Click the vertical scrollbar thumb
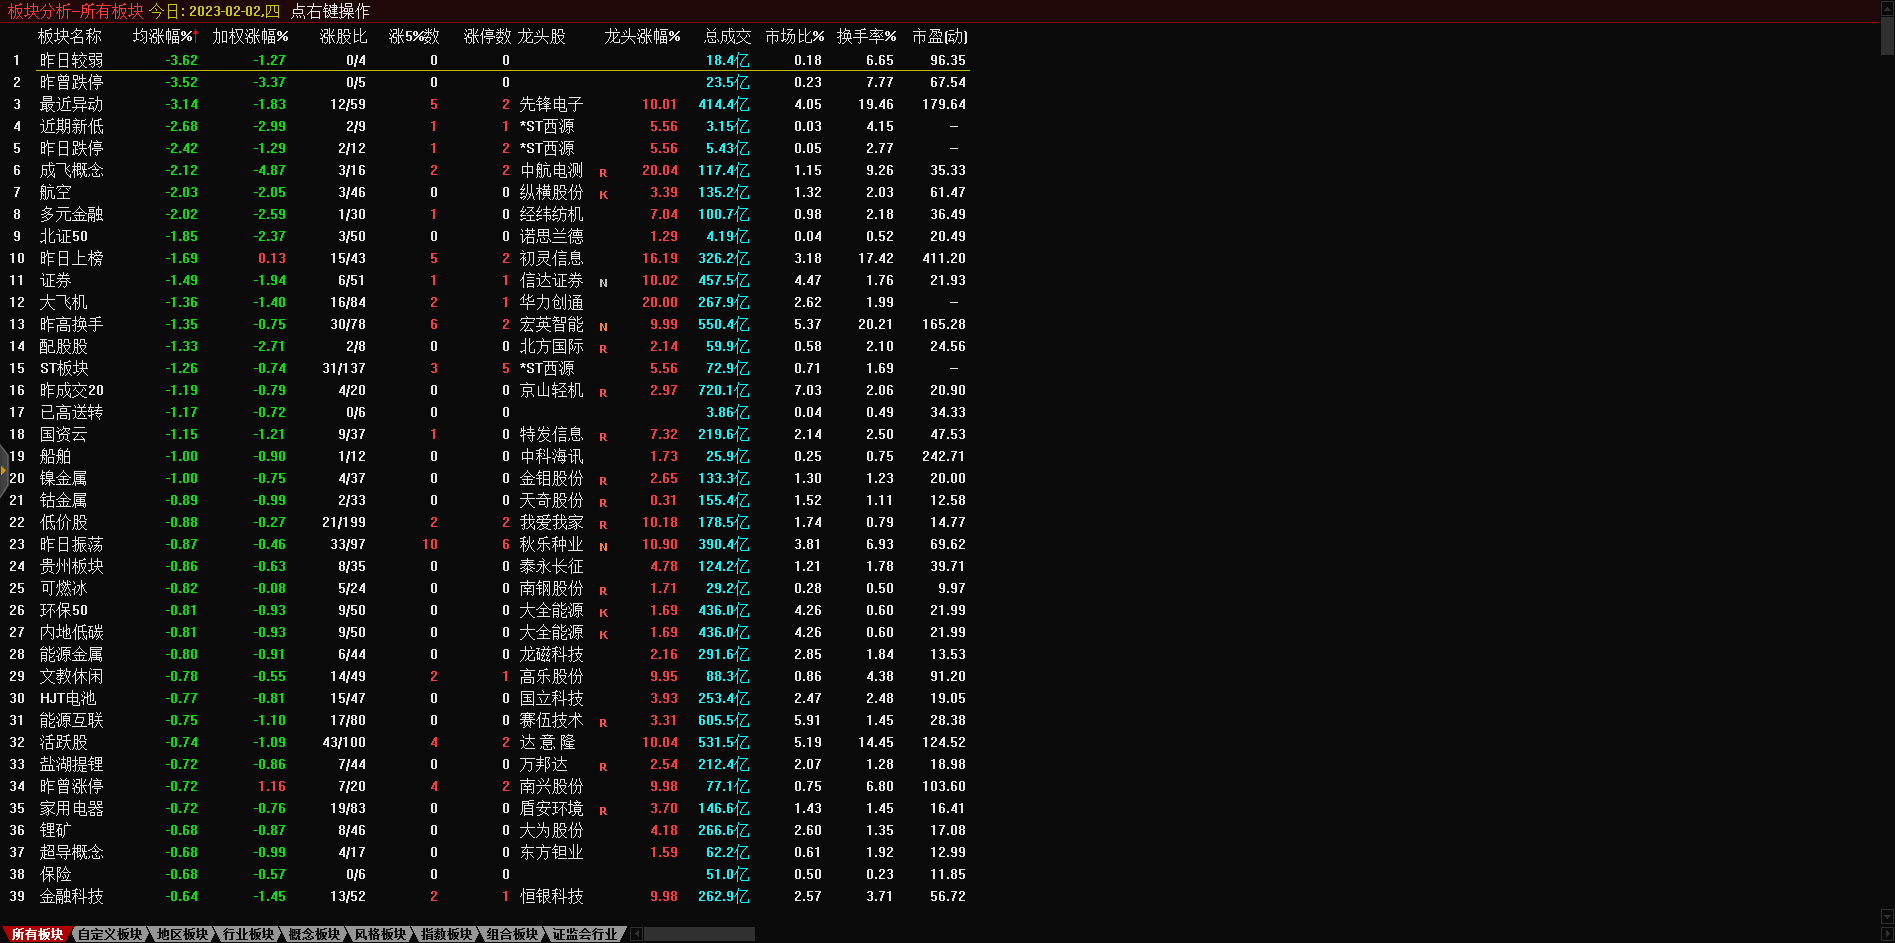This screenshot has height=943, width=1895. [1887, 35]
